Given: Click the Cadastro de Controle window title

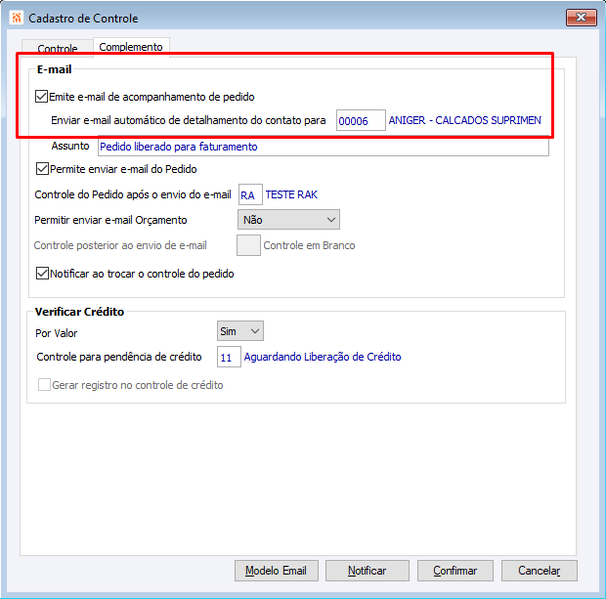Looking at the screenshot, I should click(83, 18).
